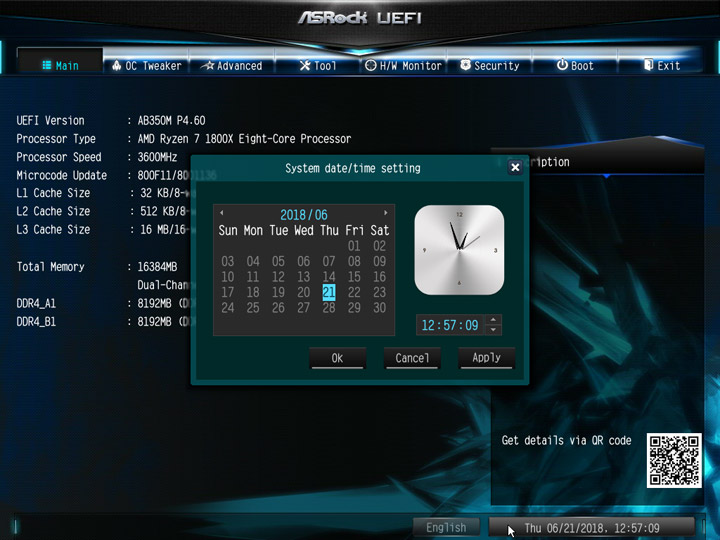Image resolution: width=720 pixels, height=540 pixels.
Task: Click the DDR4_A1 label
Action: click(x=36, y=304)
